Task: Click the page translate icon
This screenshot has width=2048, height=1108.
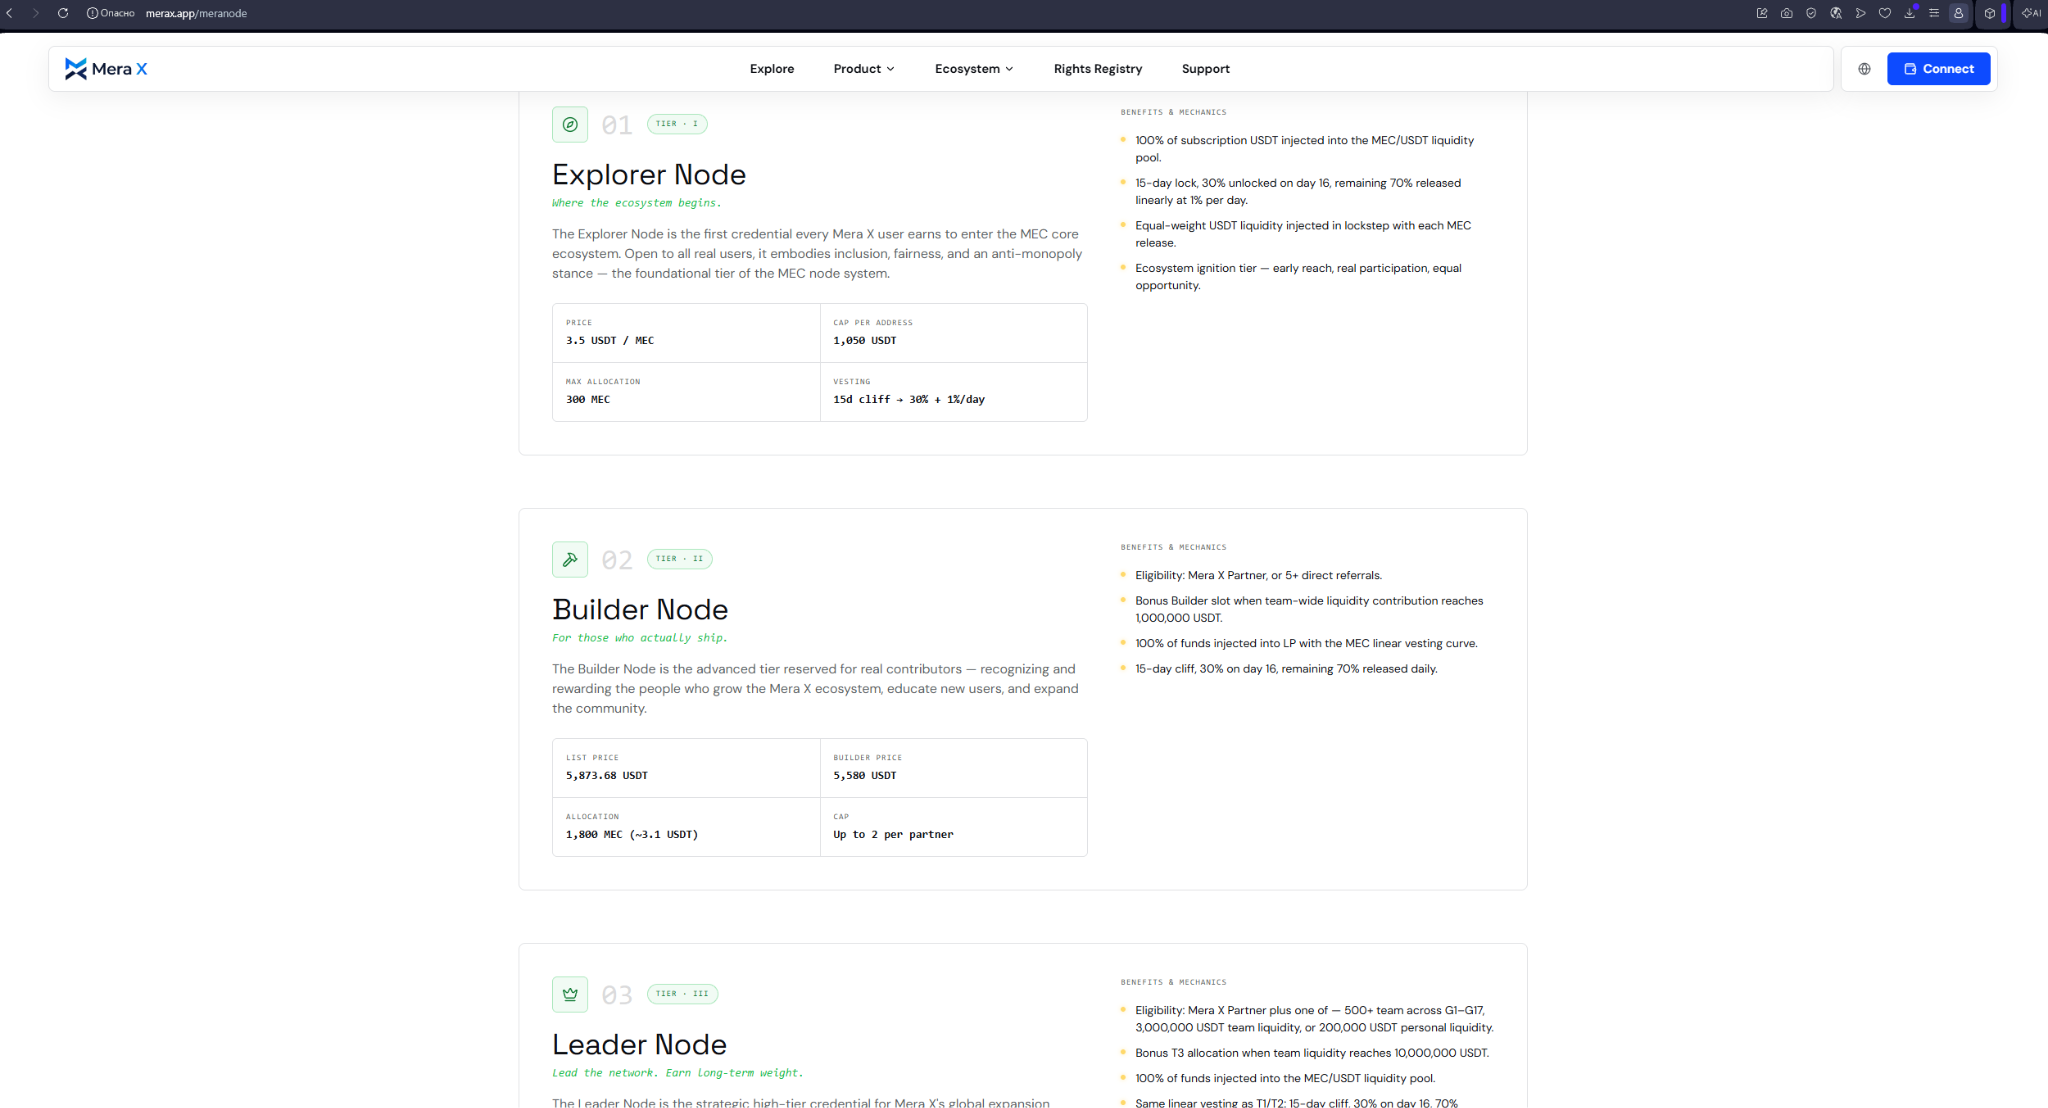Action: pyautogui.click(x=1836, y=13)
